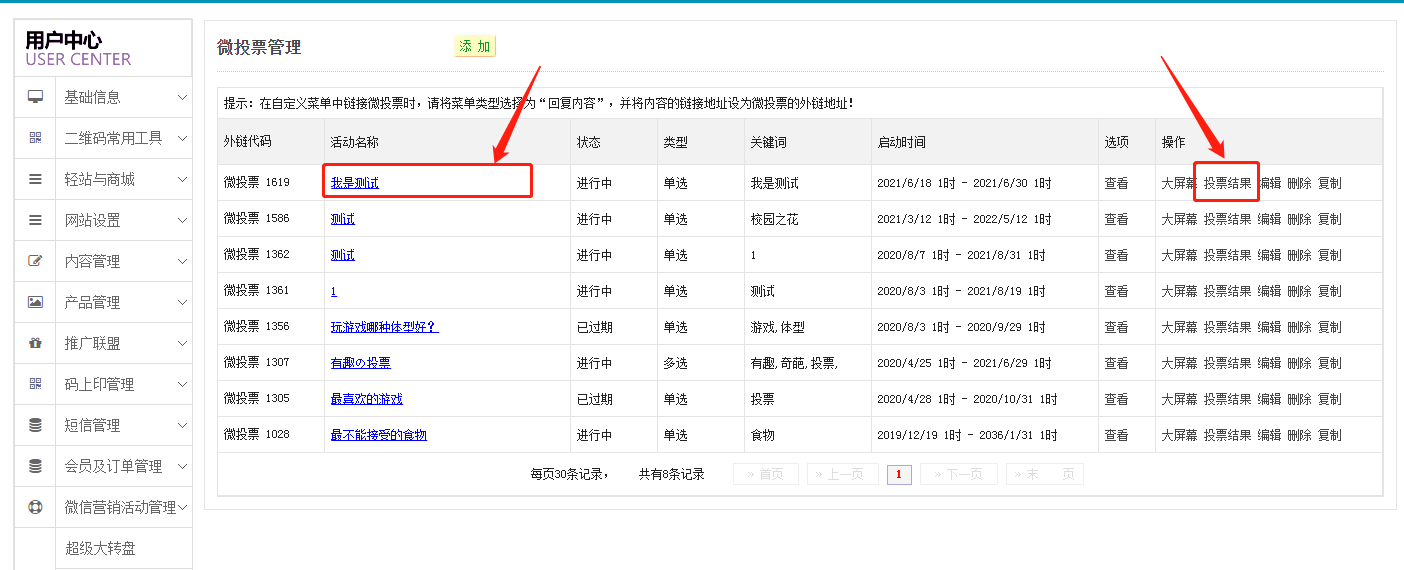
Task: Open 超级大转盘 in the sidebar
Action: point(100,548)
